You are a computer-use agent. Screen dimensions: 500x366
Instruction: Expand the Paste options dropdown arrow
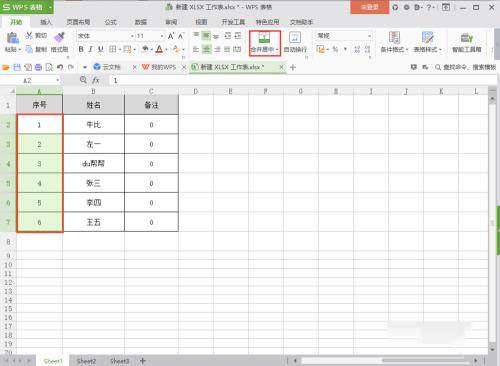coord(20,50)
